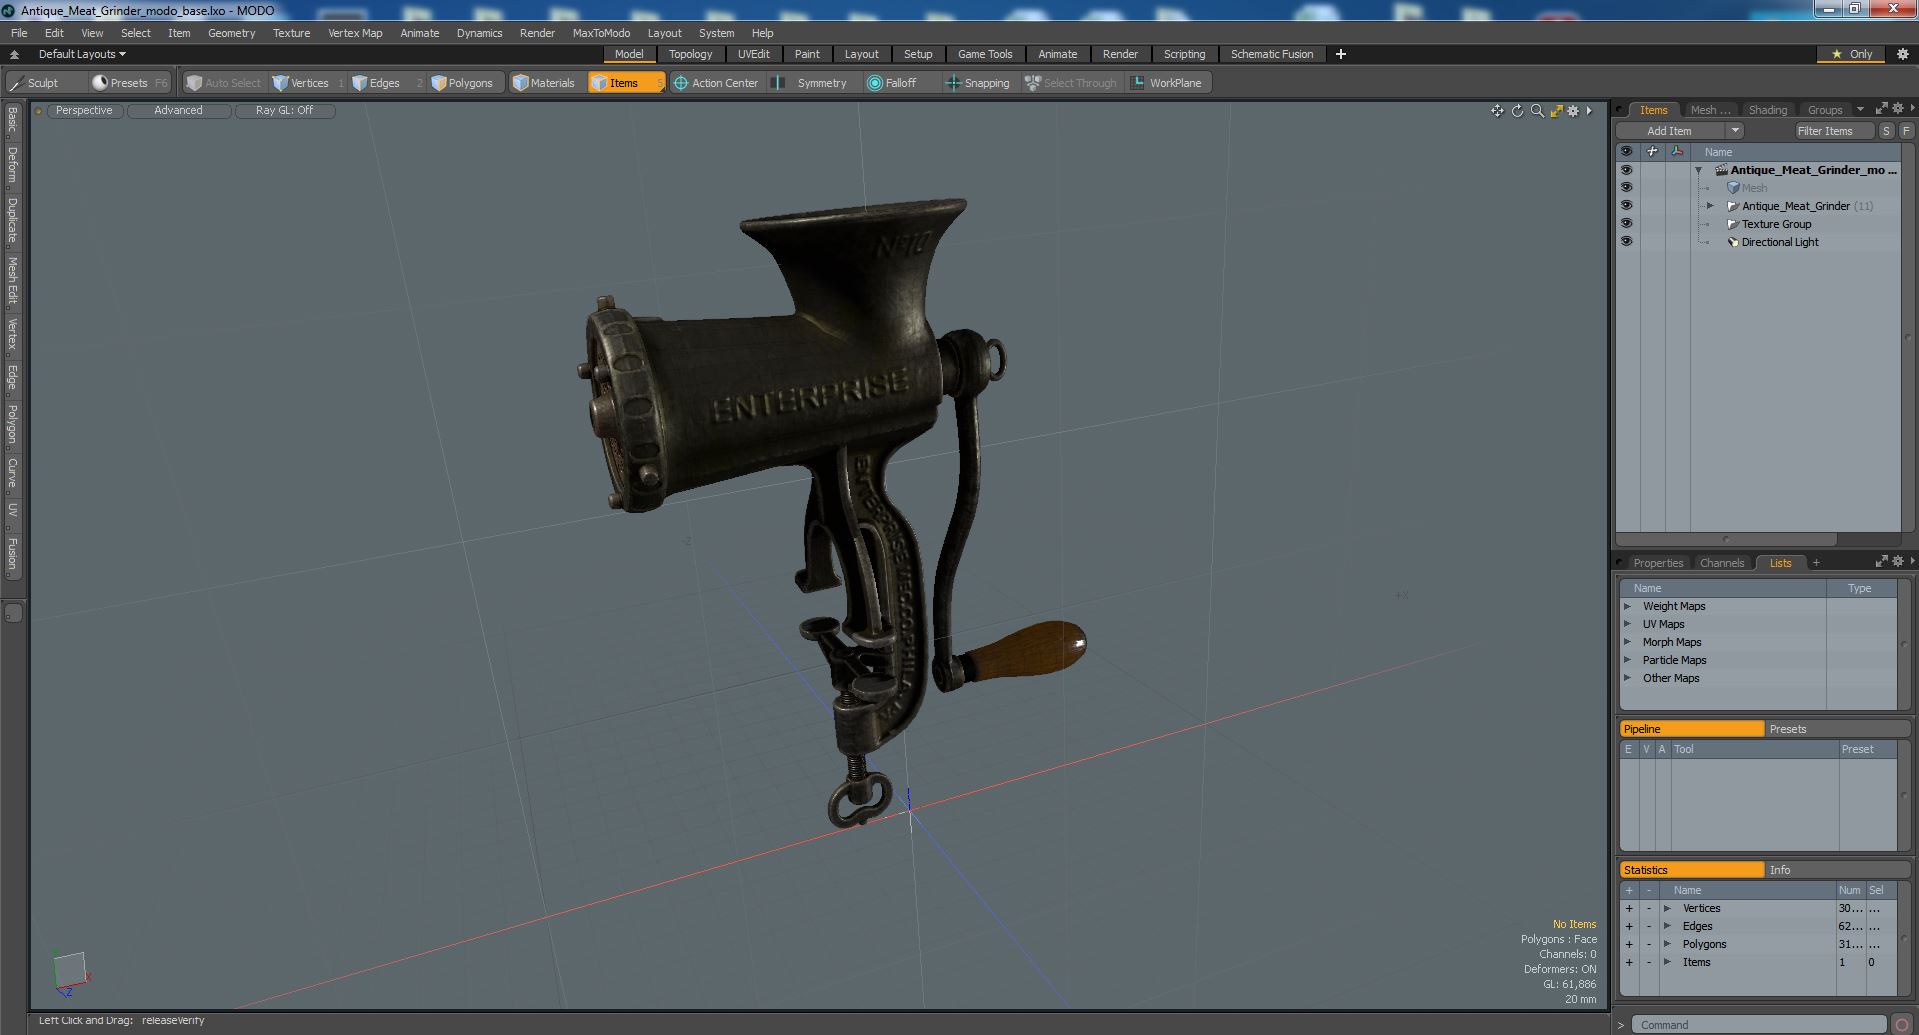Click the Advanced shading button

(178, 110)
